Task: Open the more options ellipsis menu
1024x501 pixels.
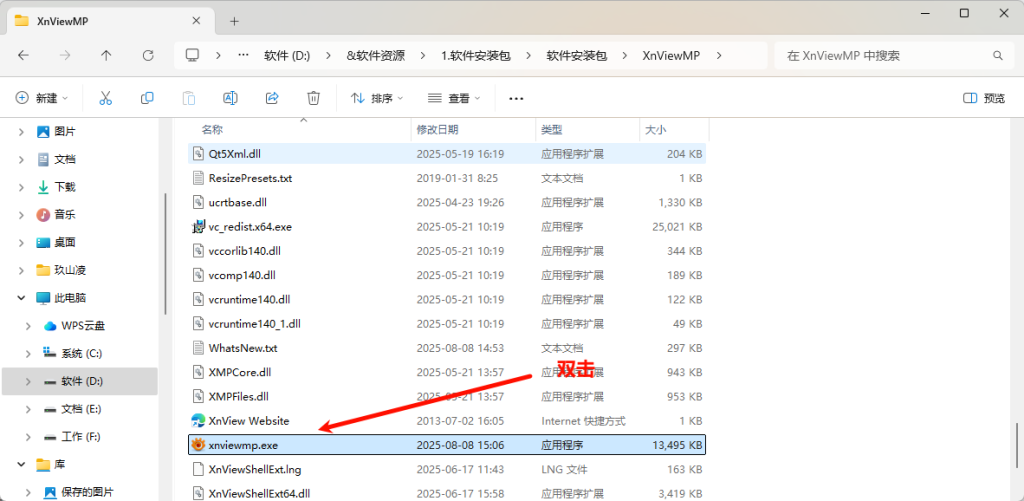Action: pos(516,99)
